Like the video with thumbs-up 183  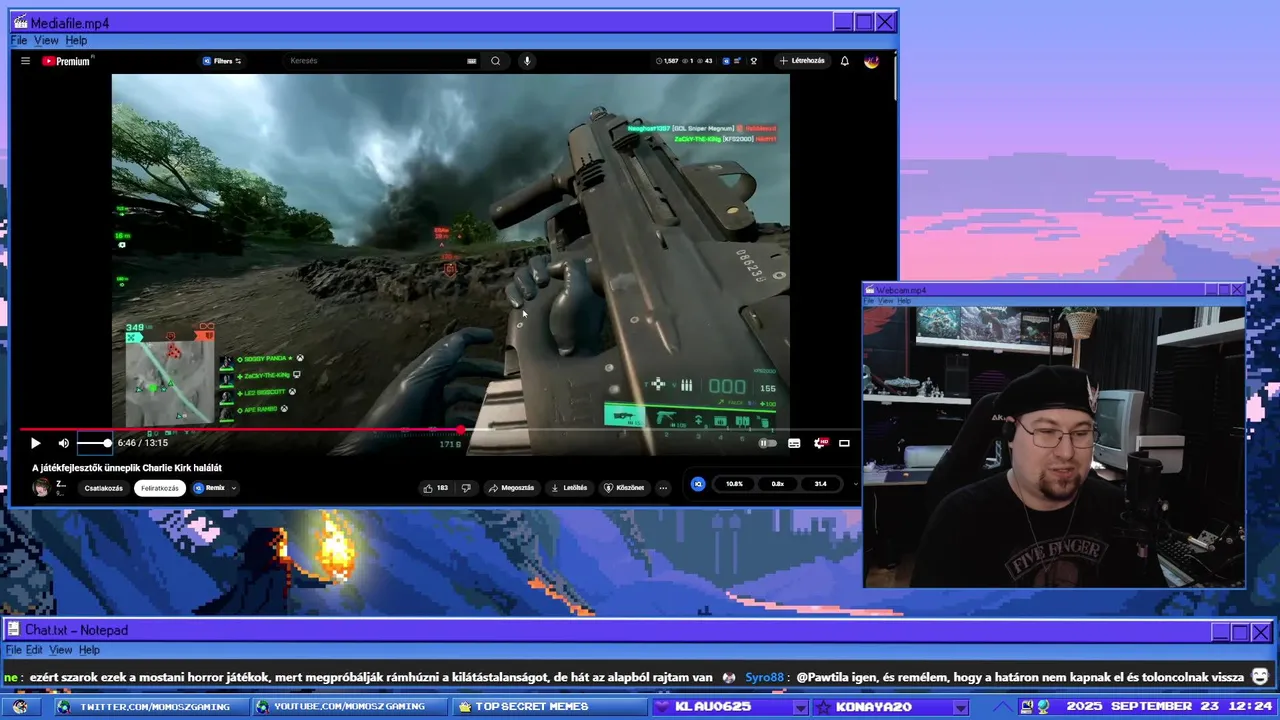(x=435, y=488)
